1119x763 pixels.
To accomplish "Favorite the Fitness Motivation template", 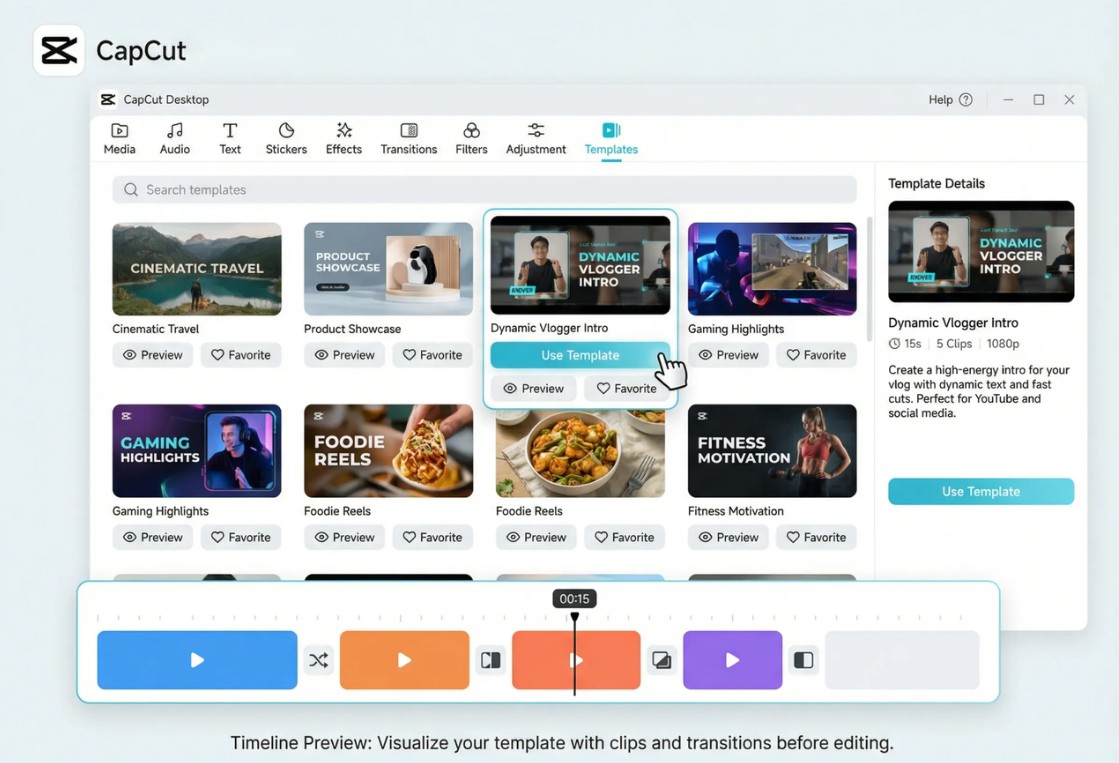I will (816, 537).
